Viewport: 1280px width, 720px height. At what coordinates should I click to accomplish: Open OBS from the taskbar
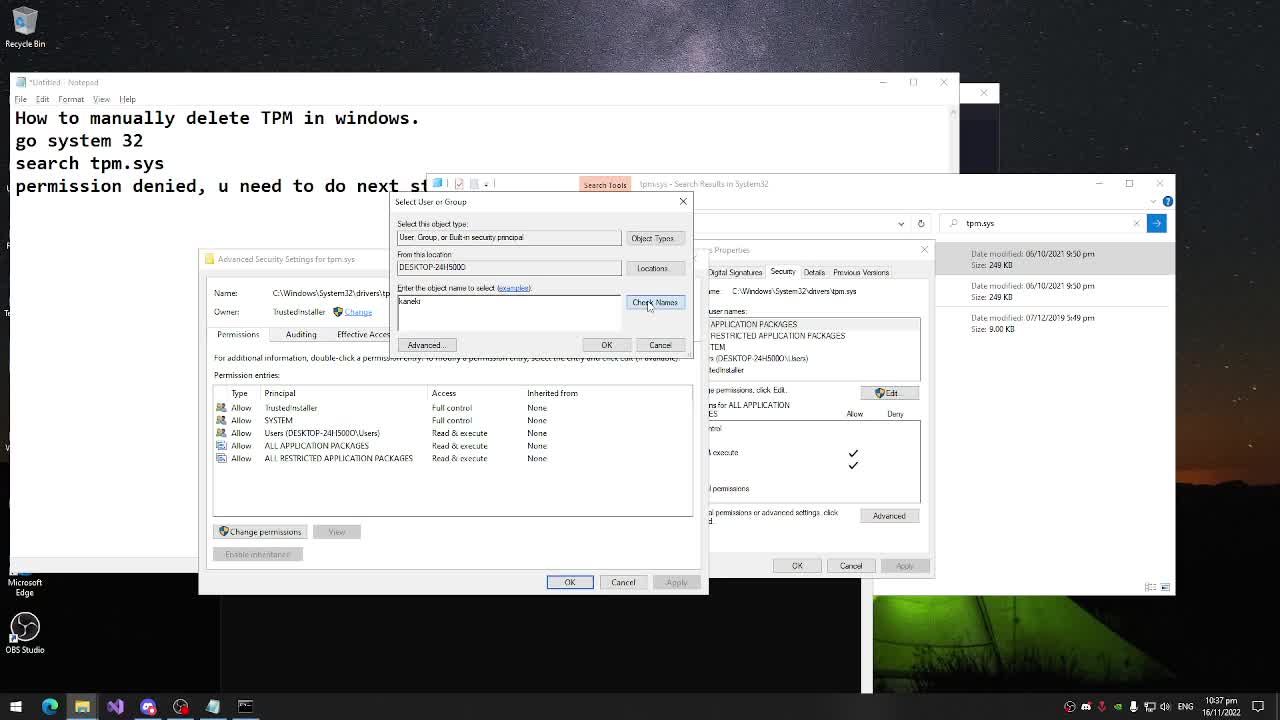point(180,706)
